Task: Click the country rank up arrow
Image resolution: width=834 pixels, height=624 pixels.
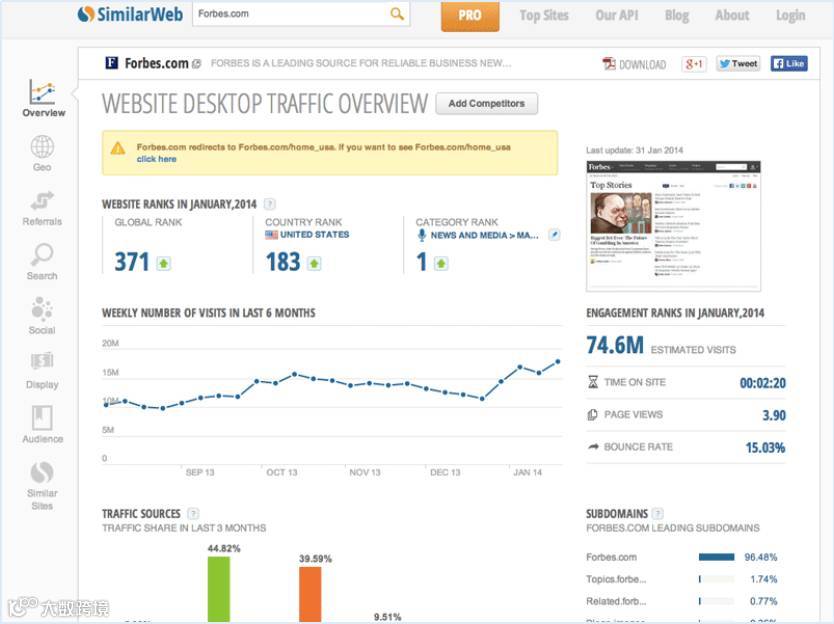Action: pos(314,263)
